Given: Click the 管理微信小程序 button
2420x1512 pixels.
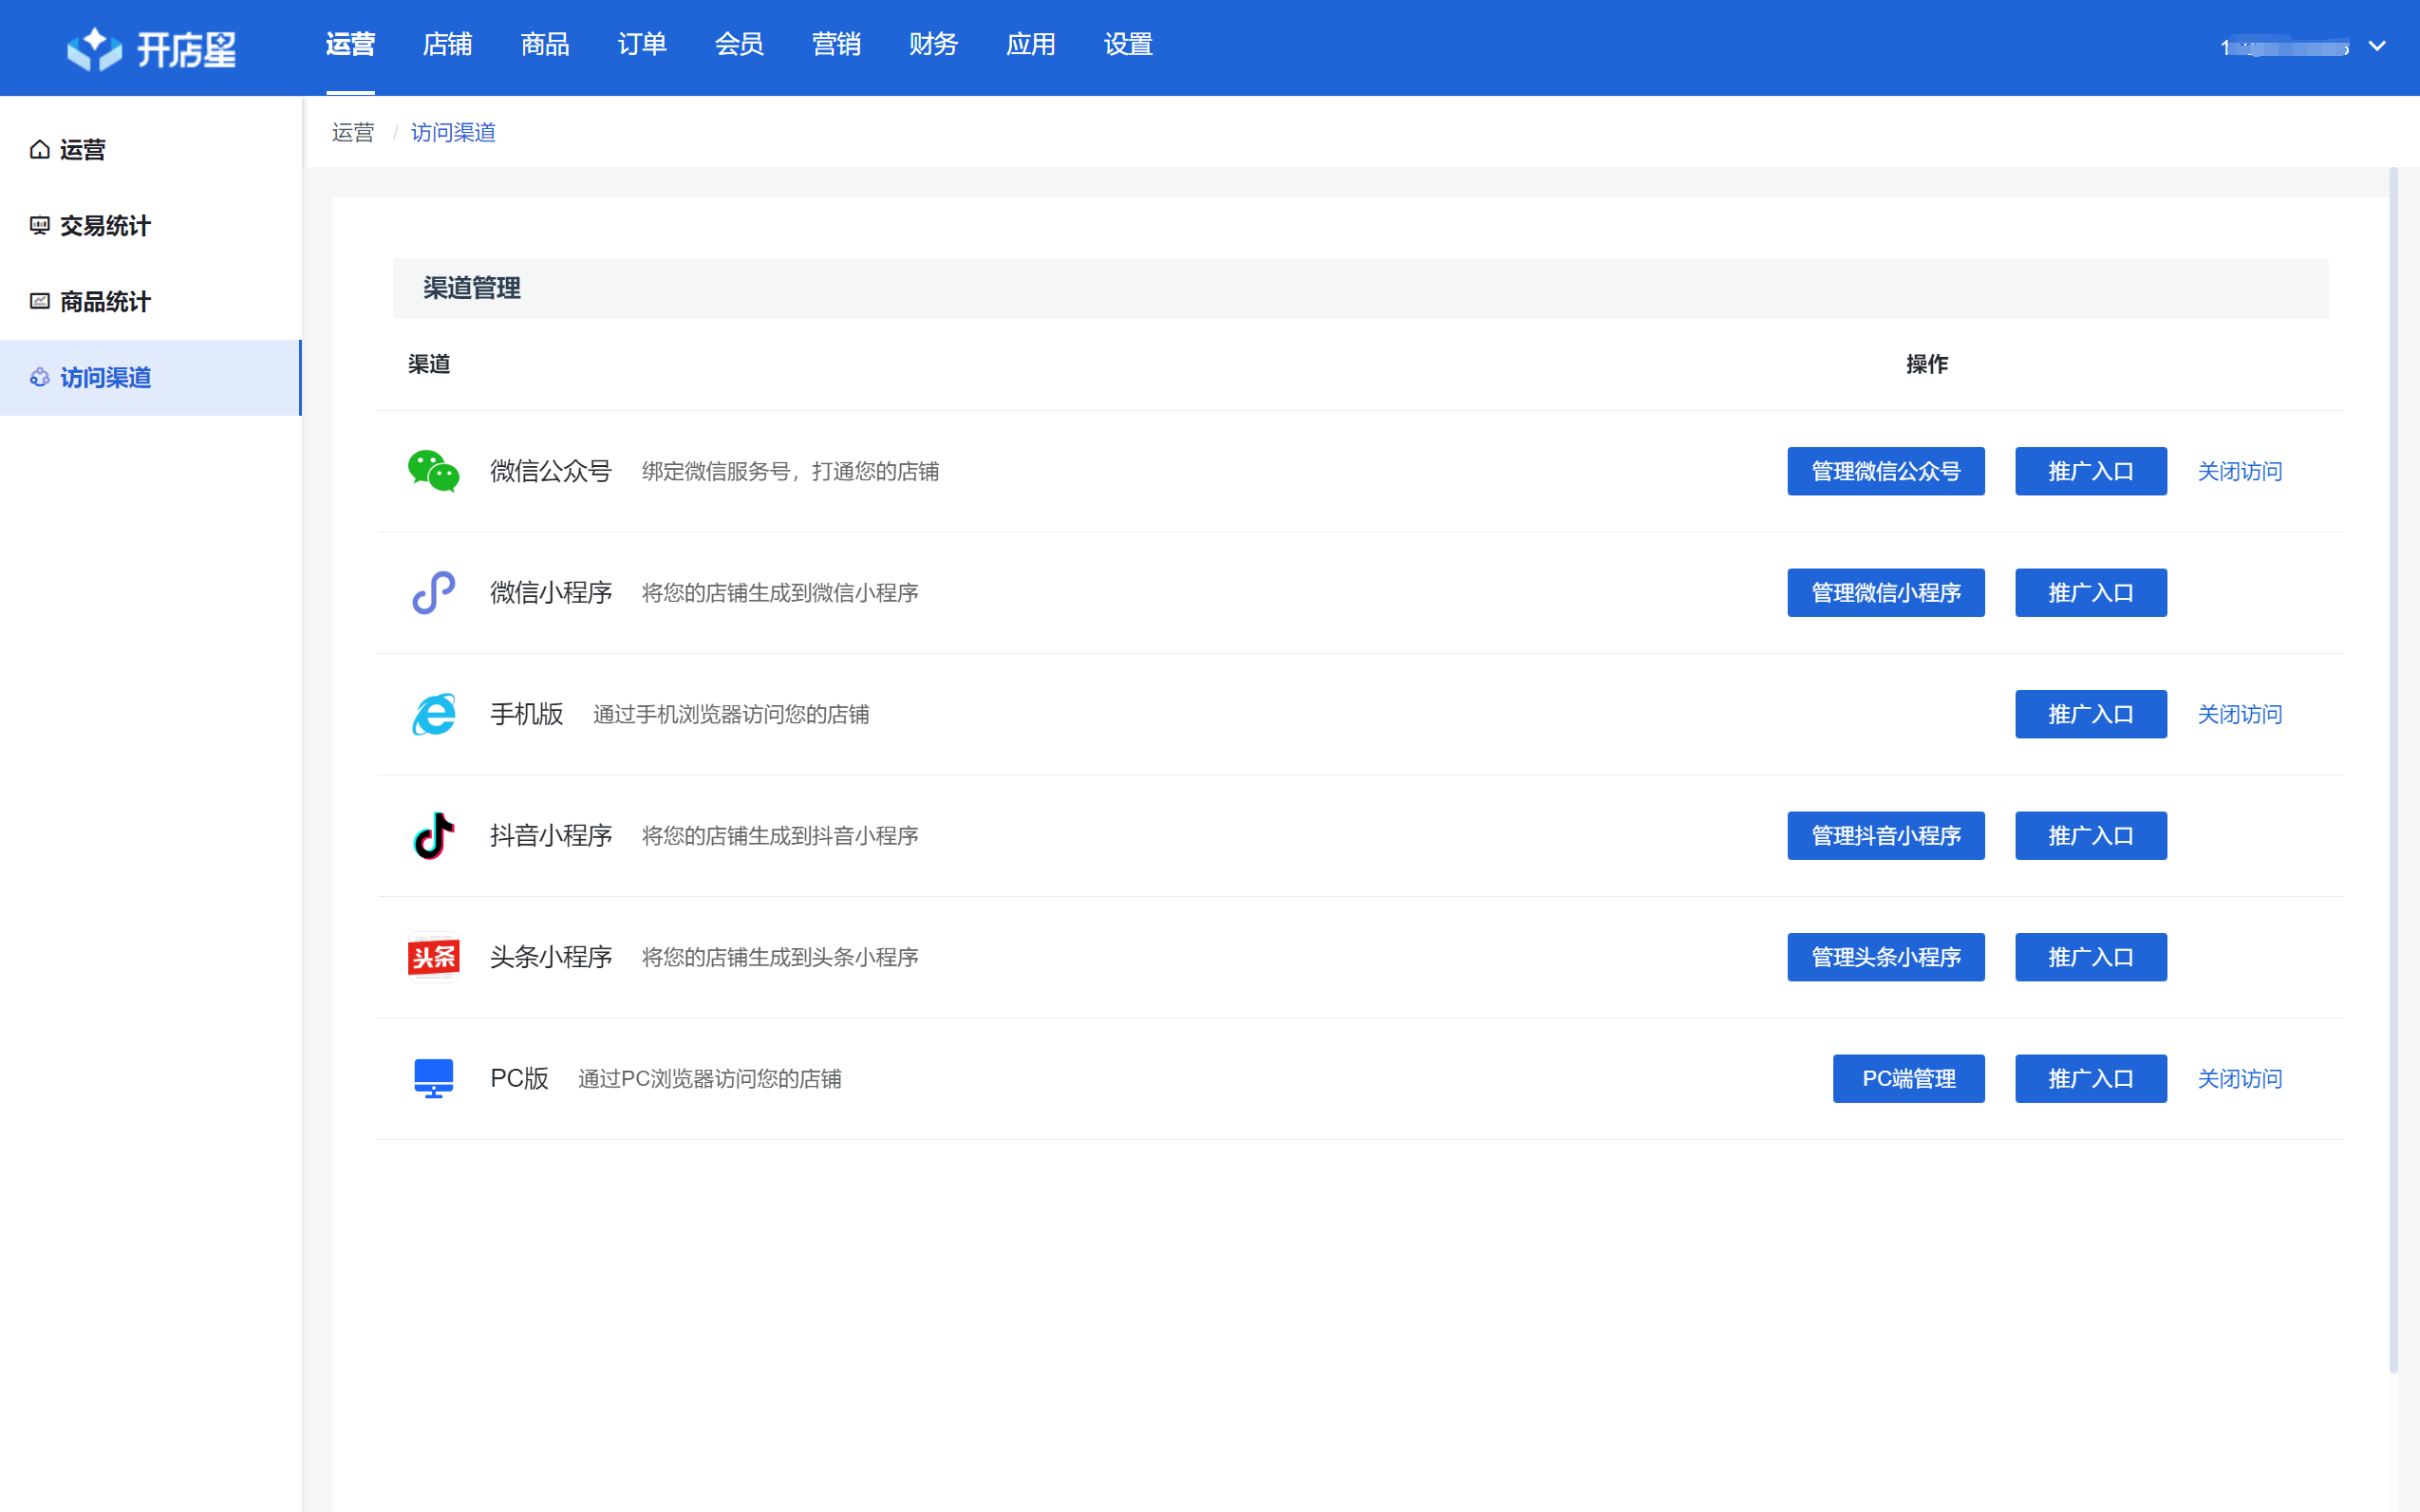Looking at the screenshot, I should 1886,593.
